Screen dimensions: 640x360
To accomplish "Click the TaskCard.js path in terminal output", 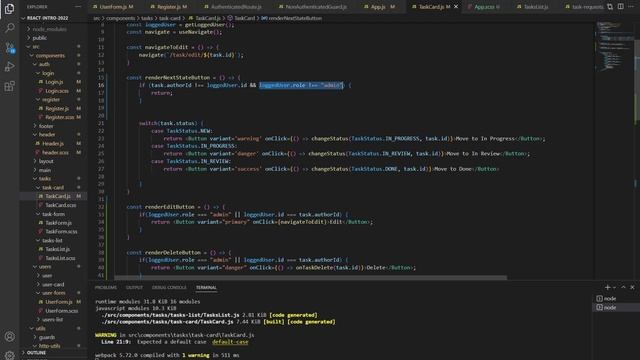I will pos(167,322).
